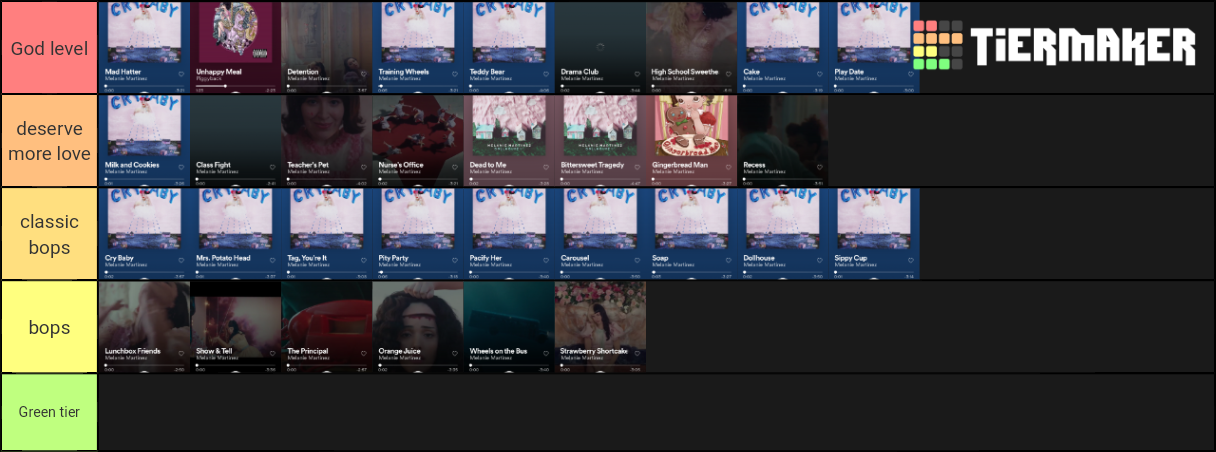The image size is (1216, 452).
Task: Like Play Date using heart icon
Action: [910, 74]
